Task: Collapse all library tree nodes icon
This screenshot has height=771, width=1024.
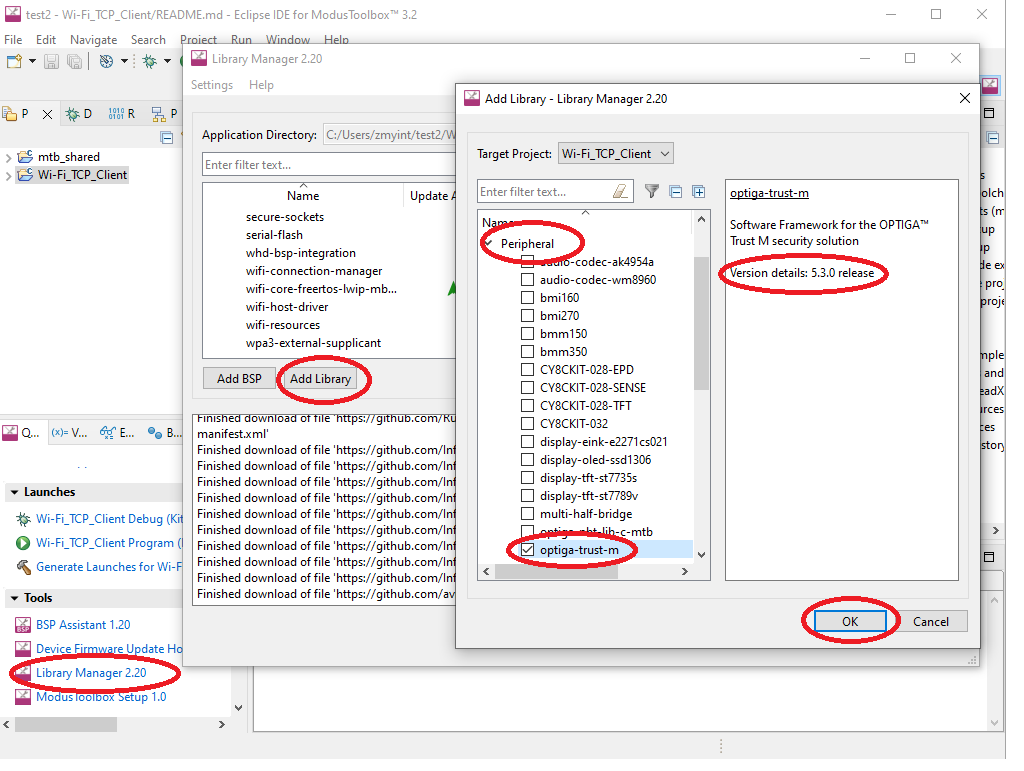Action: click(x=676, y=192)
